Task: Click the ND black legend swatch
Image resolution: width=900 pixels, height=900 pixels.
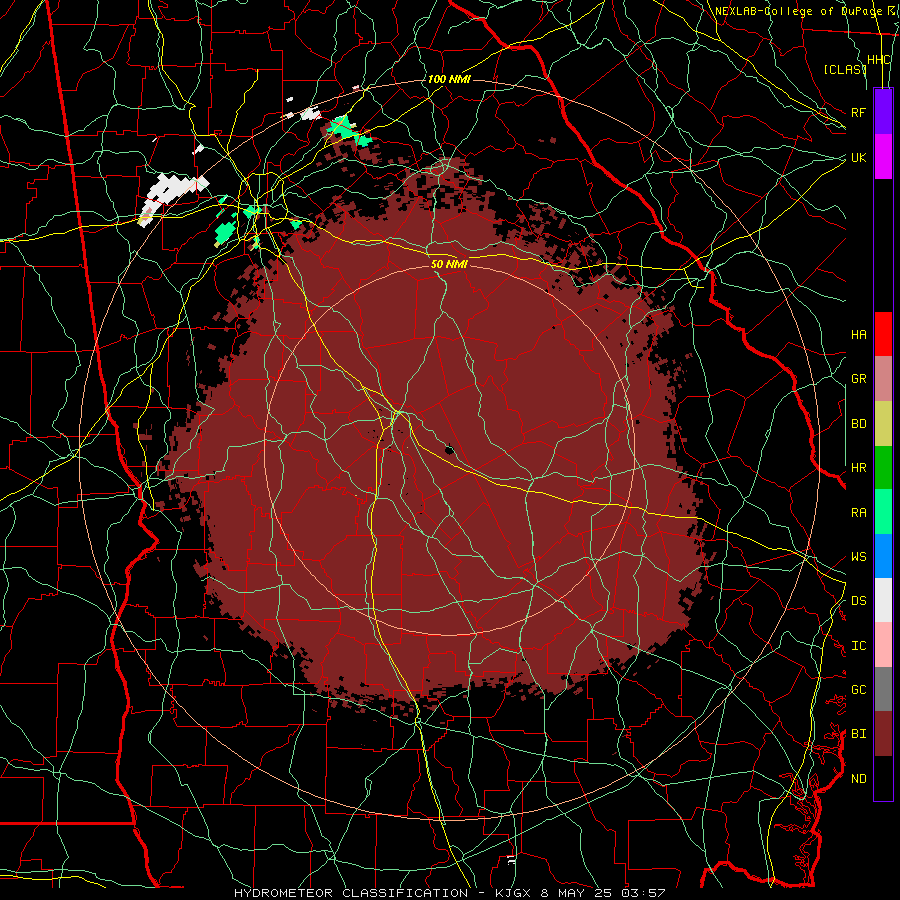Action: click(883, 778)
